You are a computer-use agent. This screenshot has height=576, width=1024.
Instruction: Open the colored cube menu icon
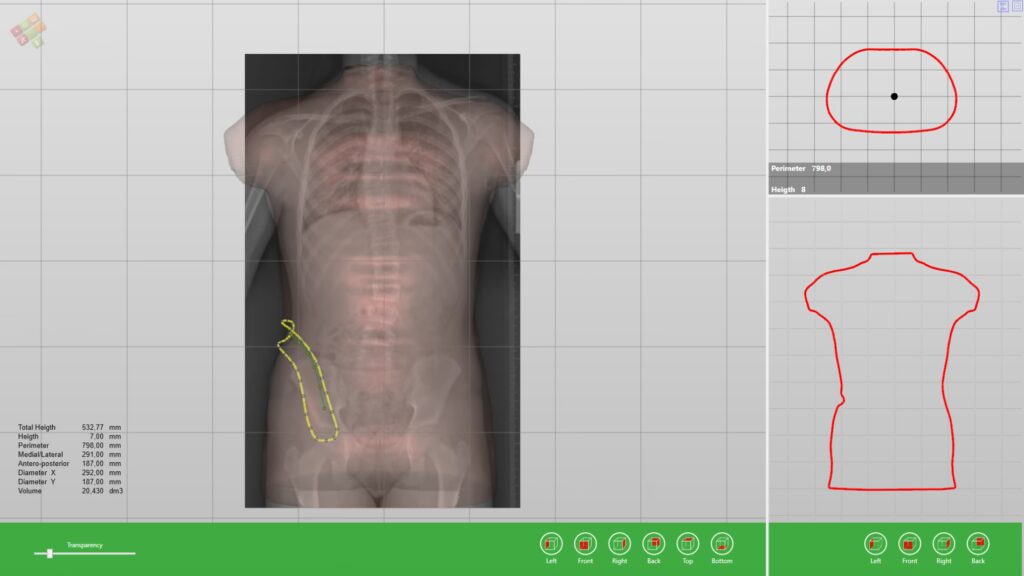[27, 29]
